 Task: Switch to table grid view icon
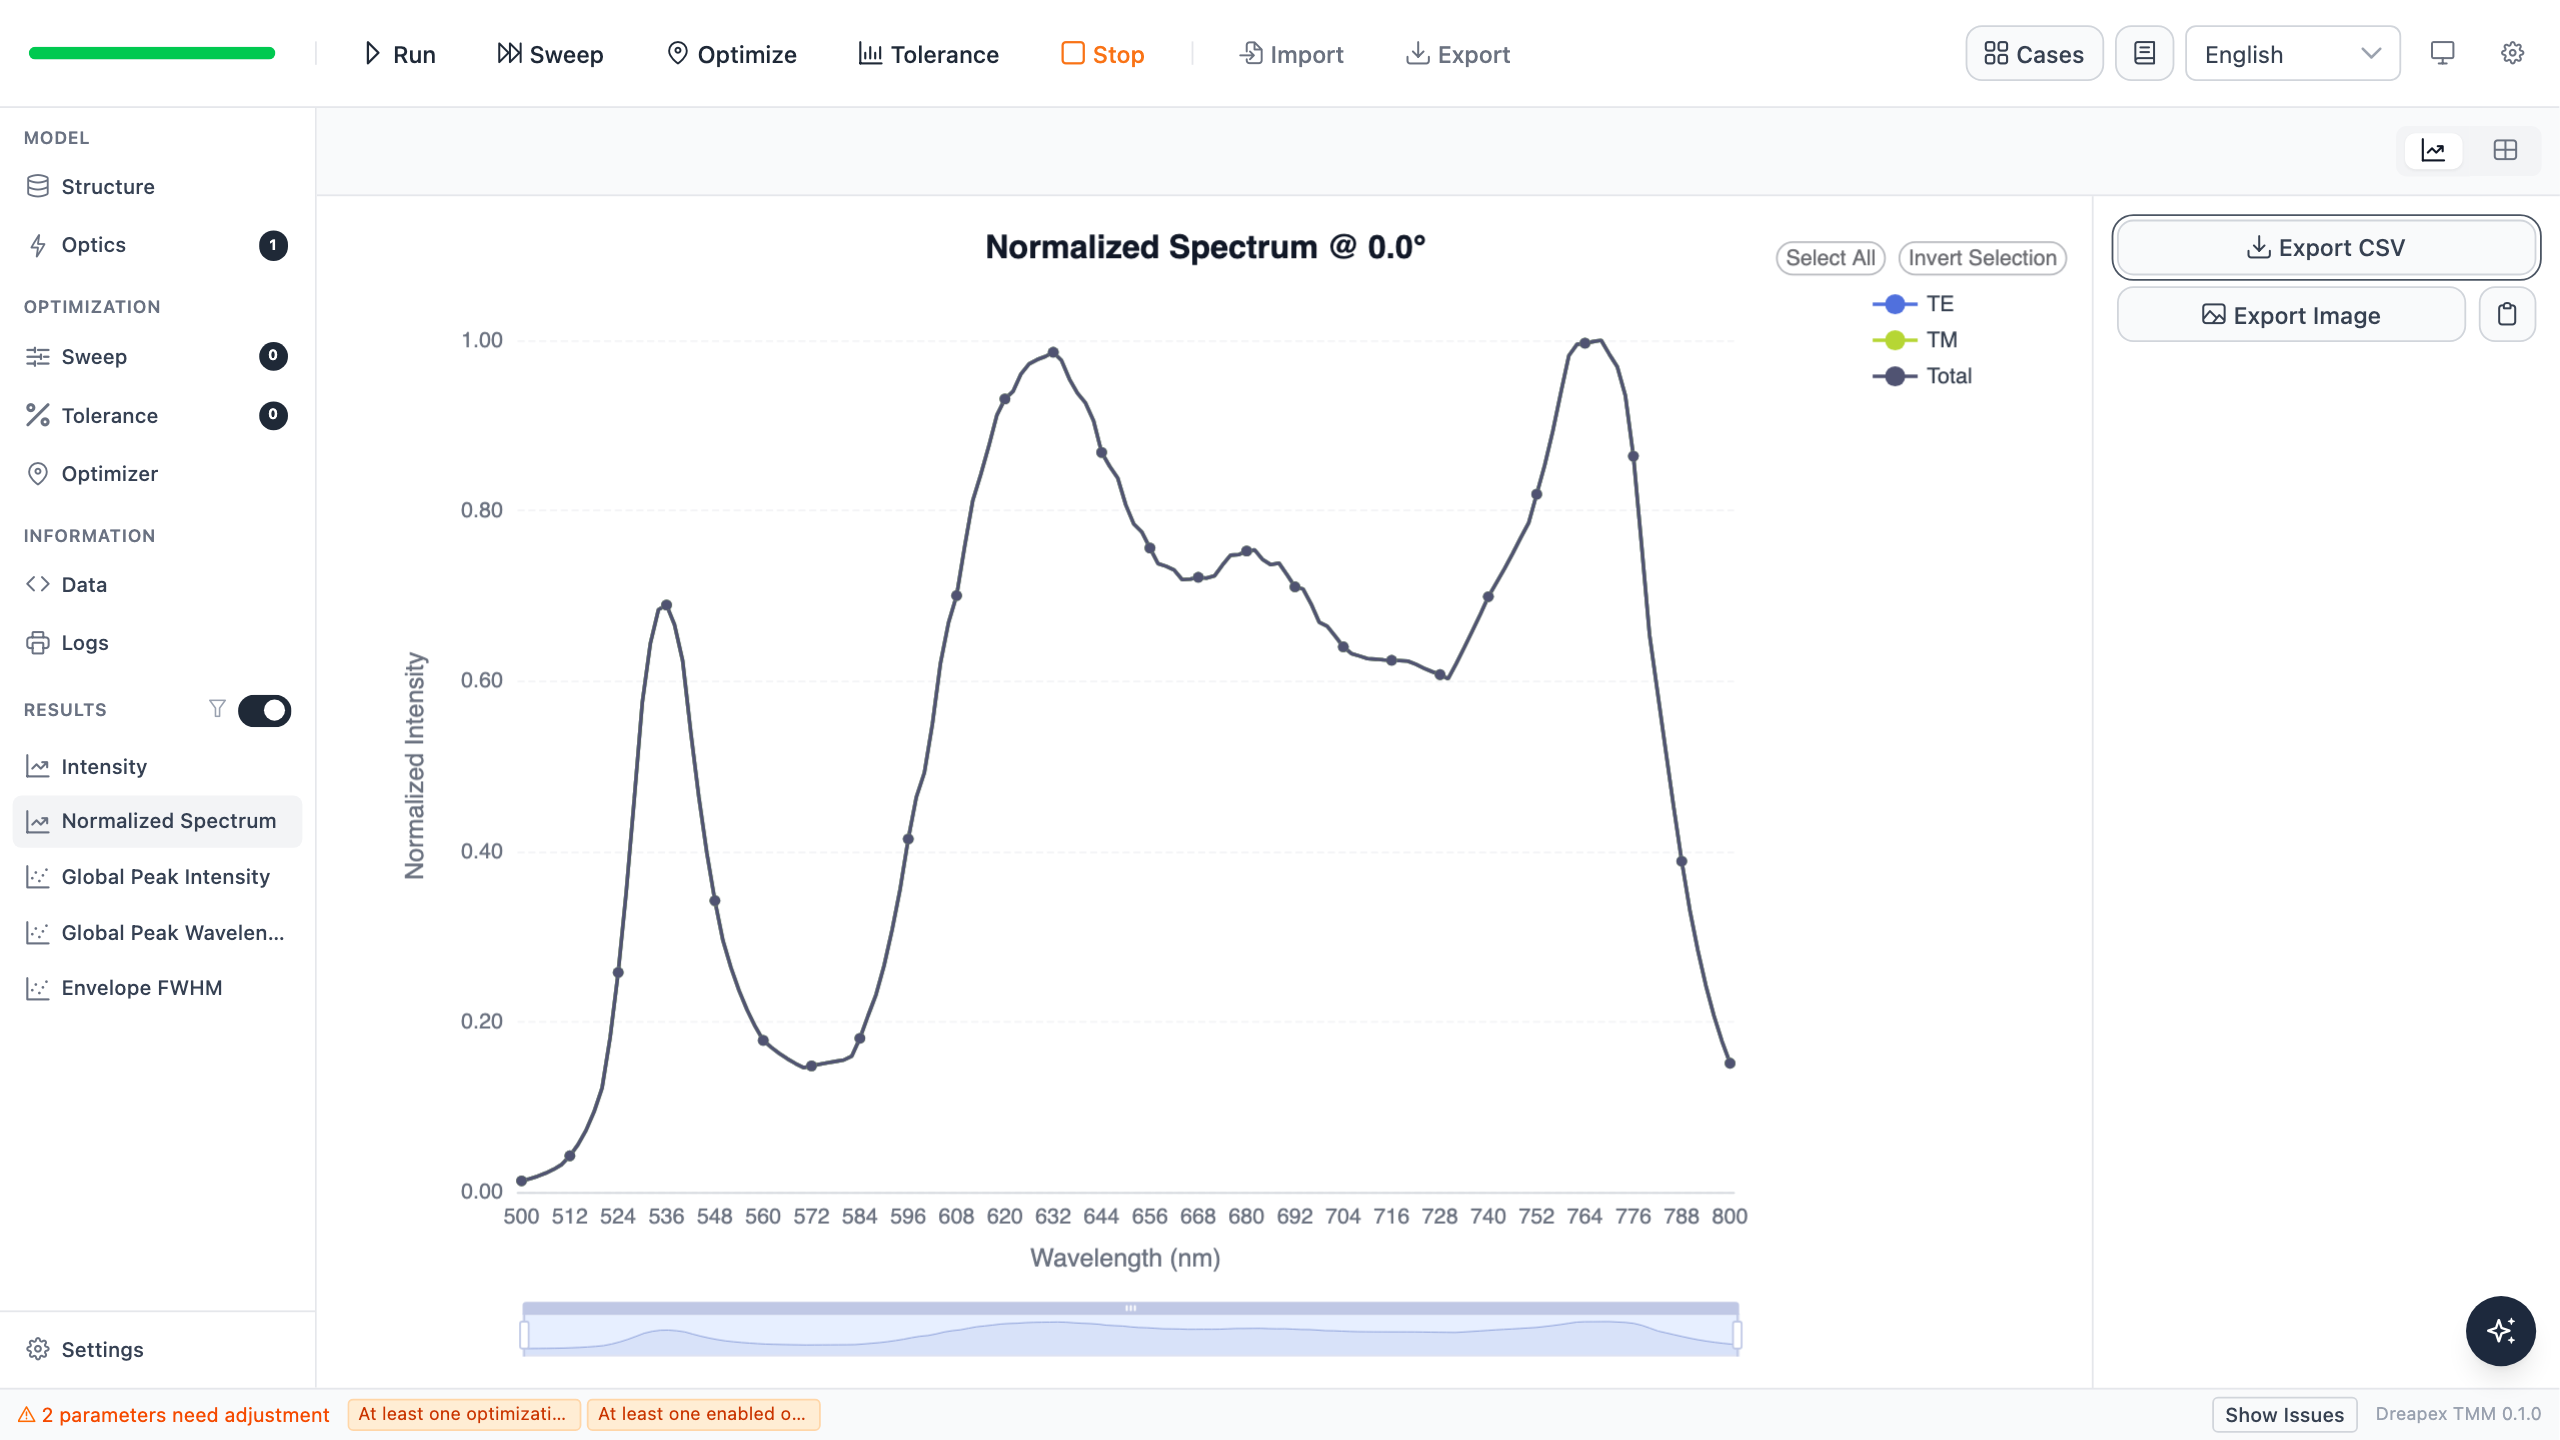(2505, 150)
